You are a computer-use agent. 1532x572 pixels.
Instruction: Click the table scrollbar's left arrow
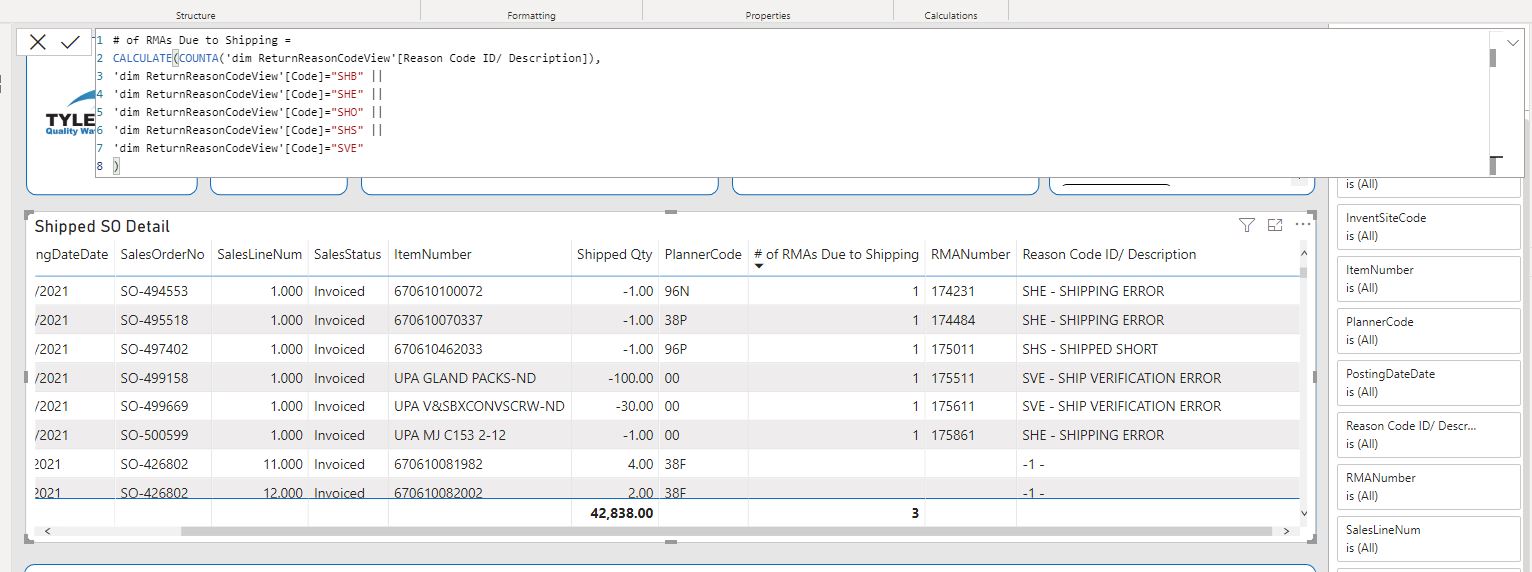48,532
